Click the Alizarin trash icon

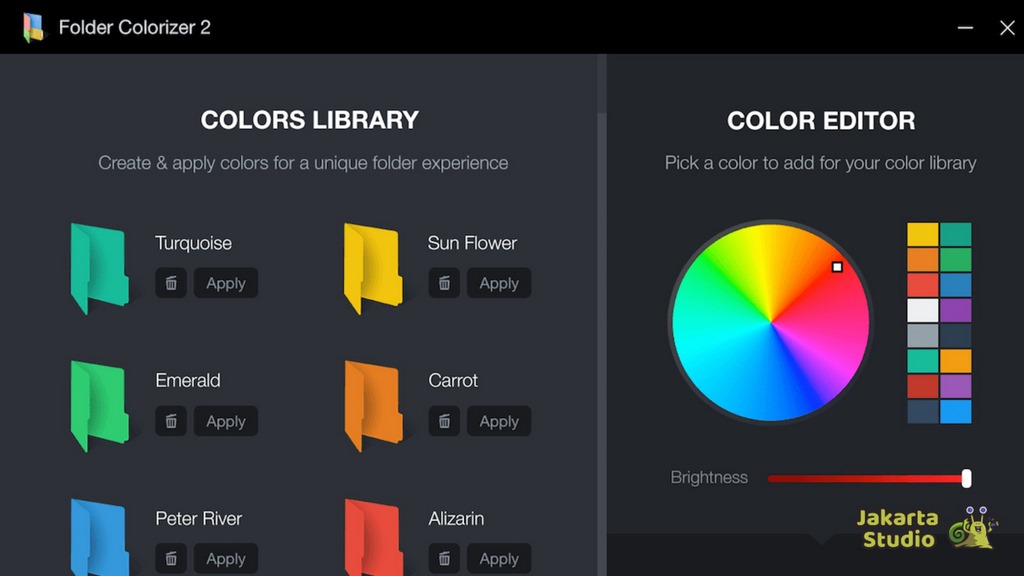(444, 558)
